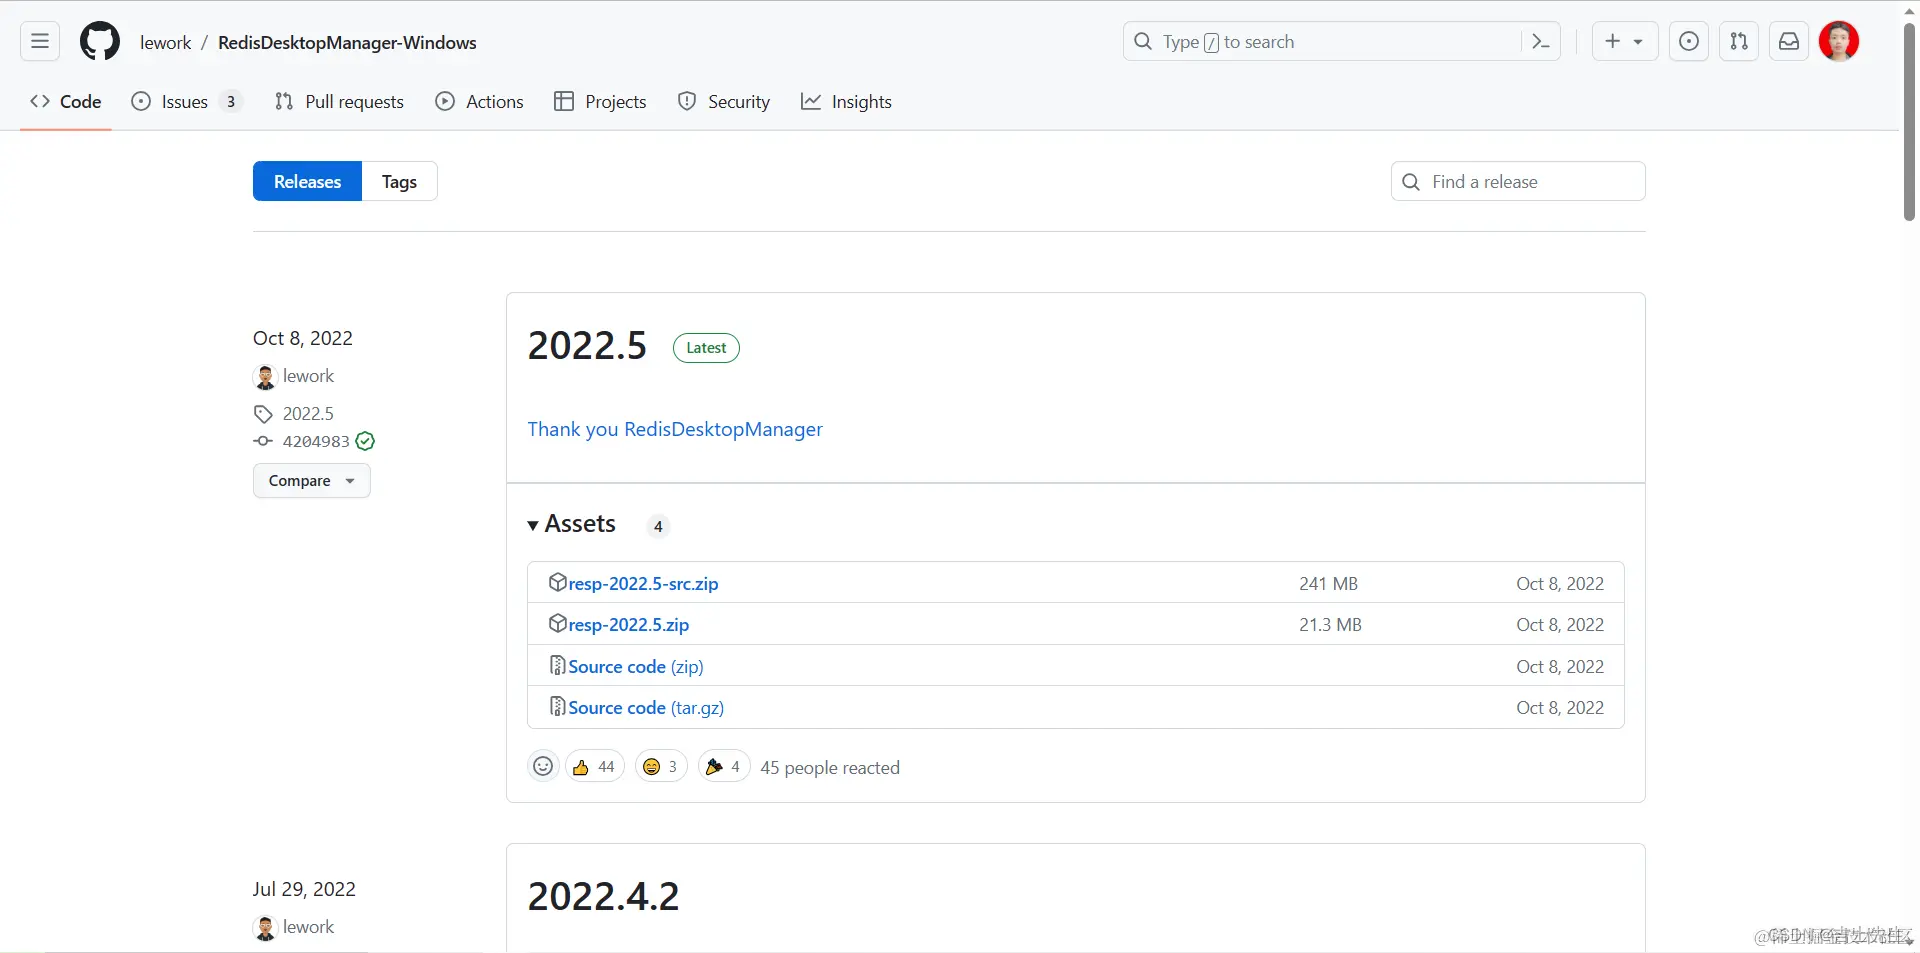Open lework author link for Jul 29 release
Screen dimensions: 1920x953
(308, 927)
